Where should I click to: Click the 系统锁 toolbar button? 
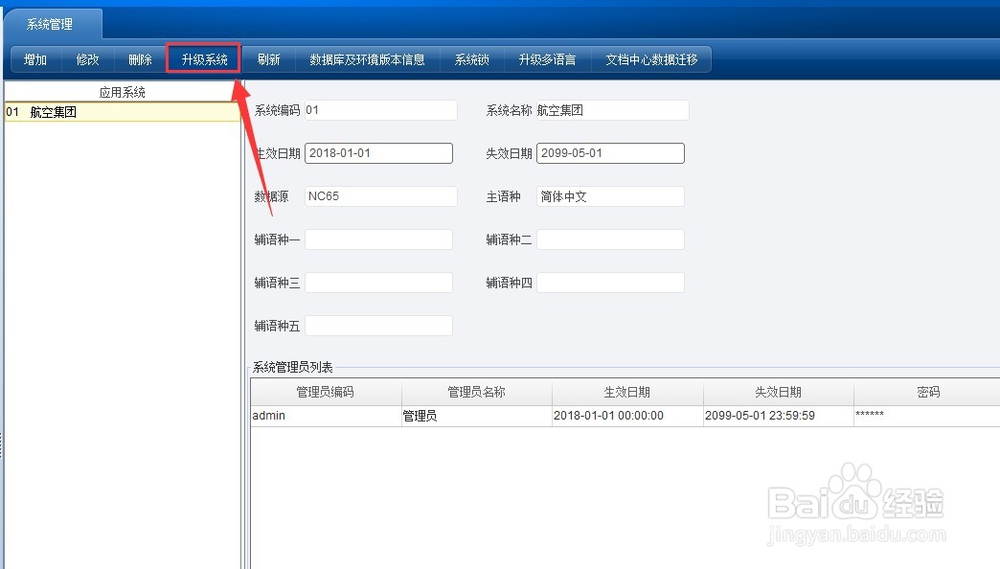click(x=472, y=59)
